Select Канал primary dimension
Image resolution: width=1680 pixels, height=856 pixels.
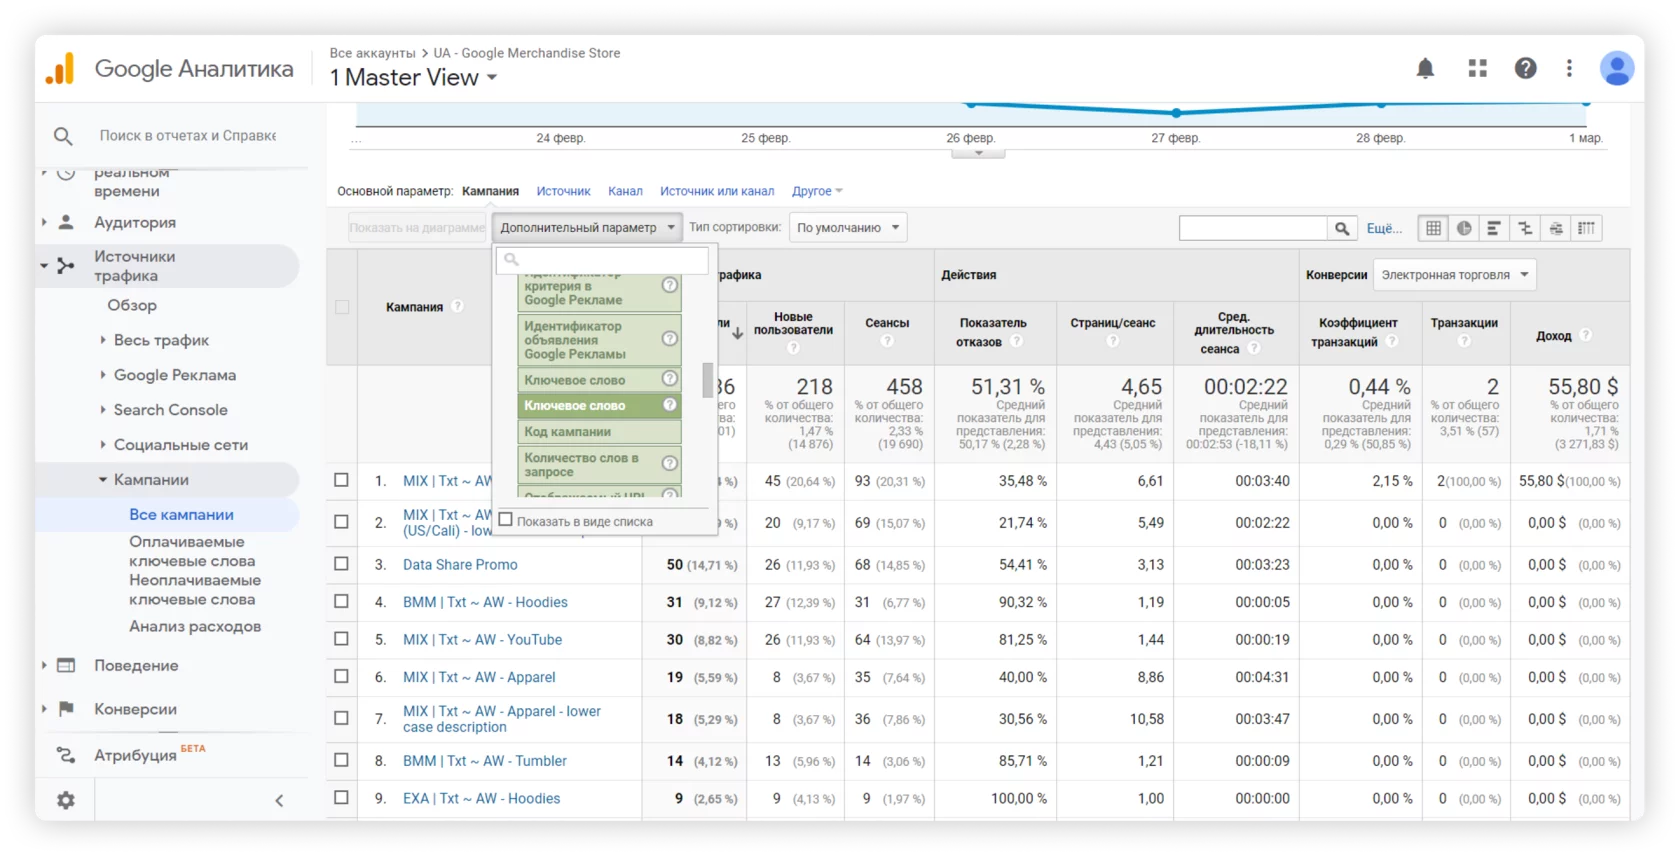(625, 191)
